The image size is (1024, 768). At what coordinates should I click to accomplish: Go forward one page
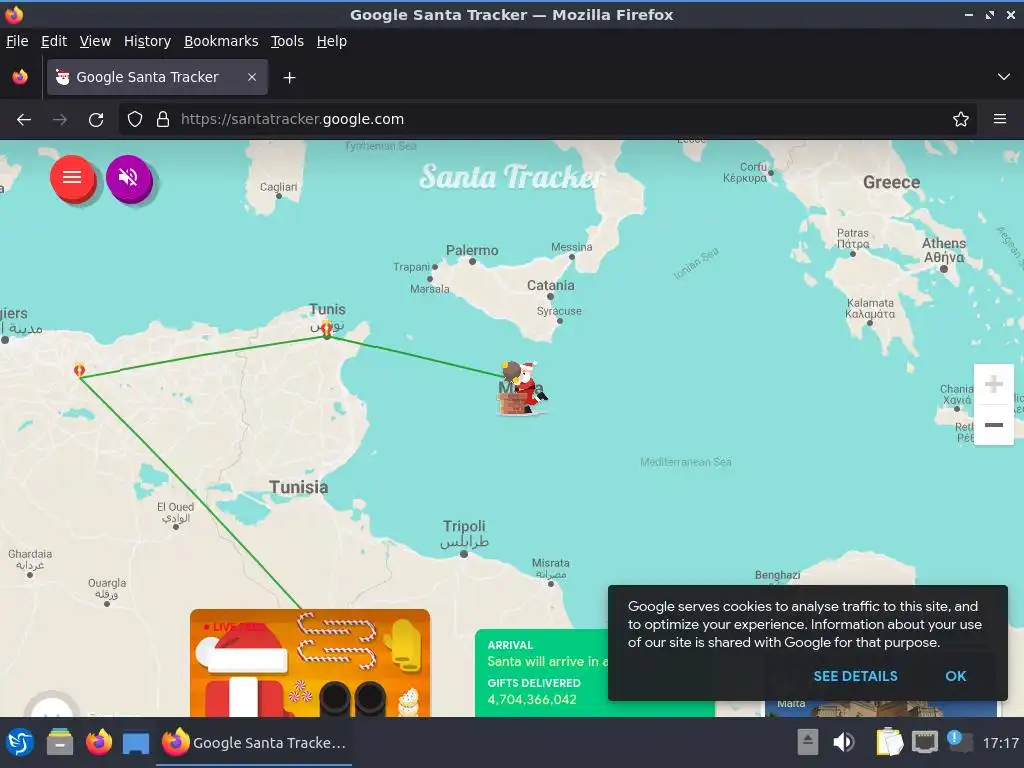(60, 120)
